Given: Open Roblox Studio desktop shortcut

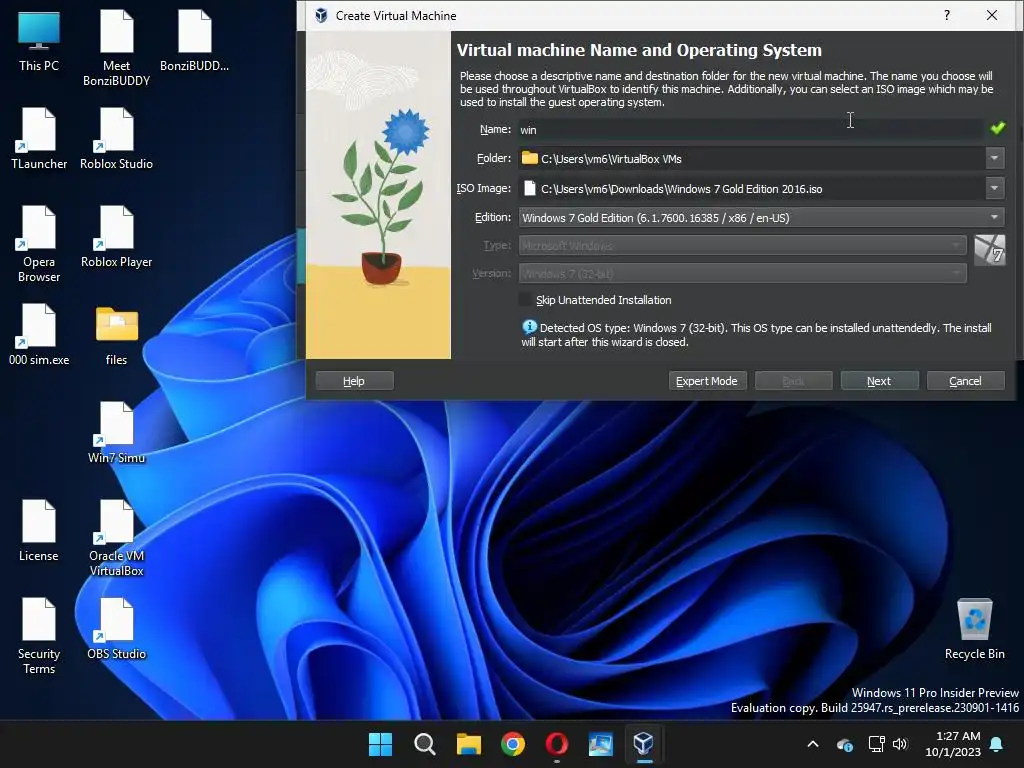Looking at the screenshot, I should point(116,138).
